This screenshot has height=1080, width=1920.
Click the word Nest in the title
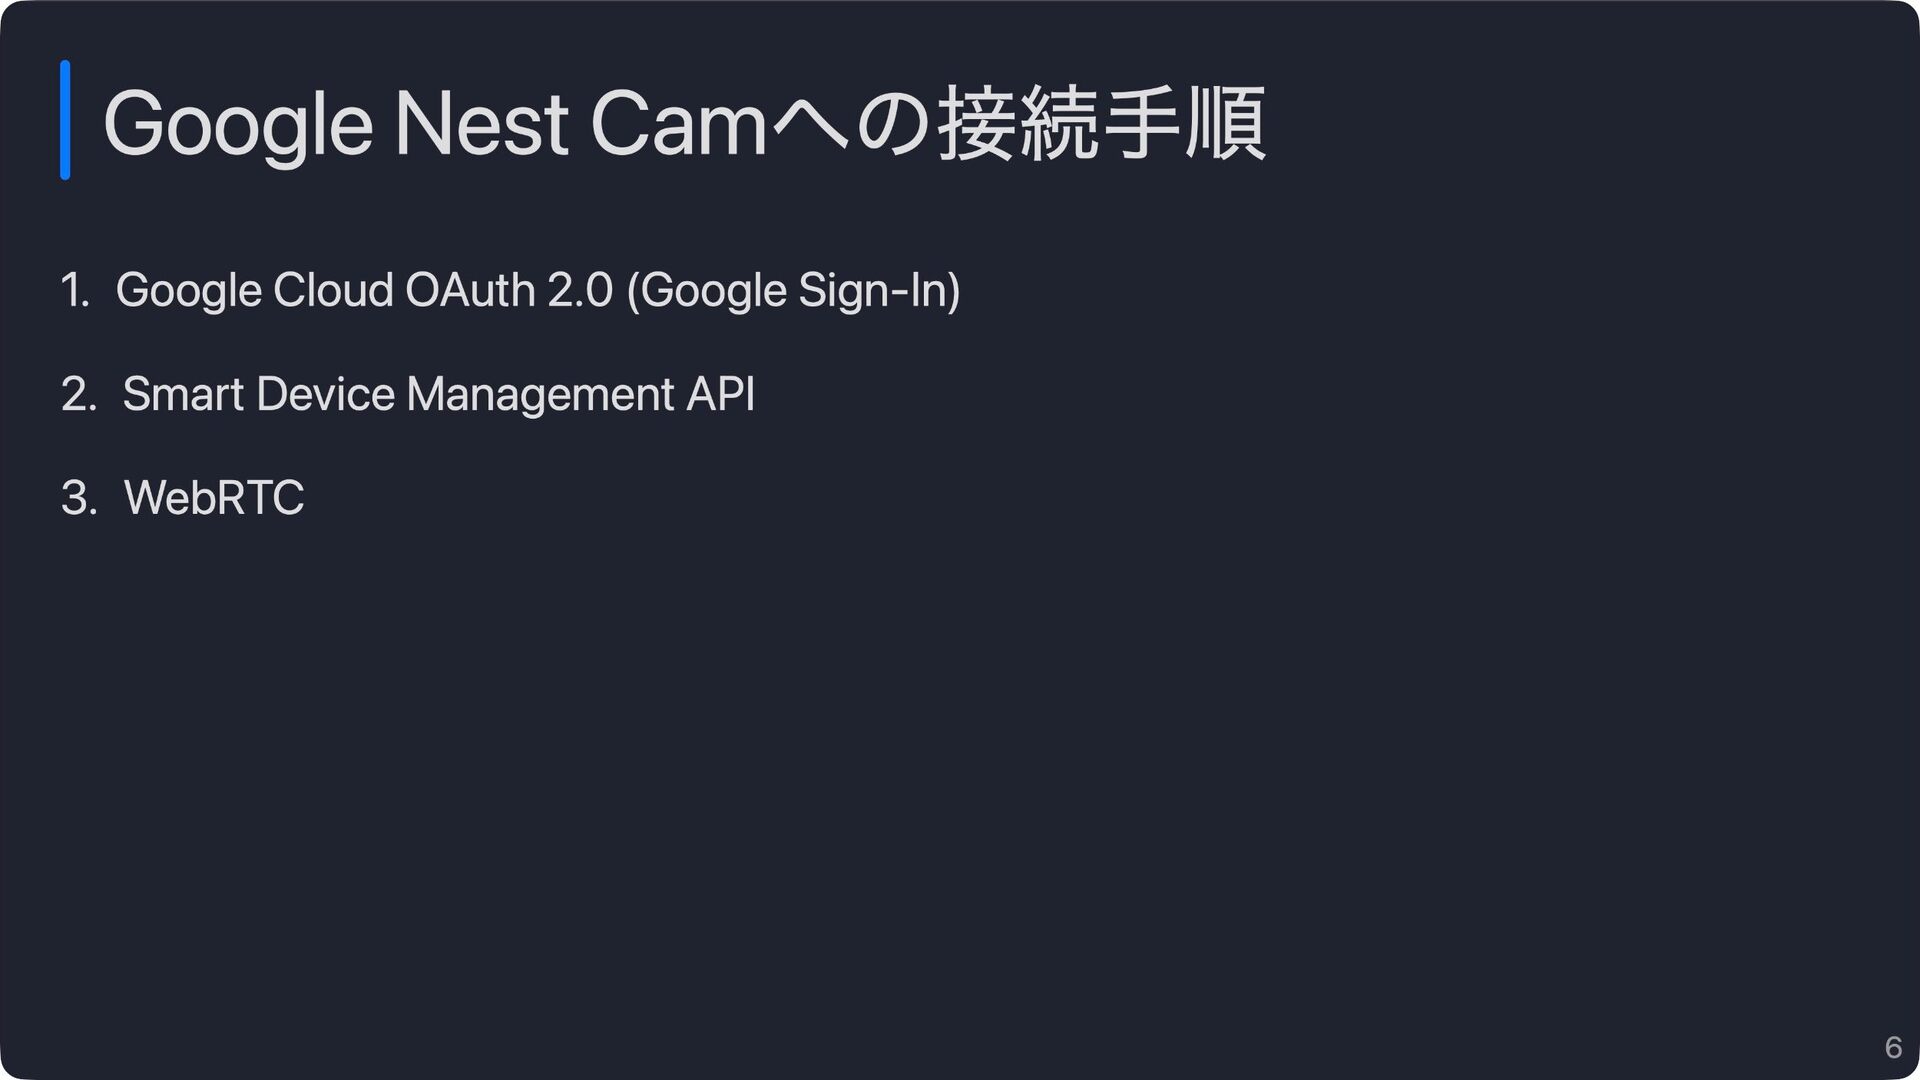click(x=482, y=124)
